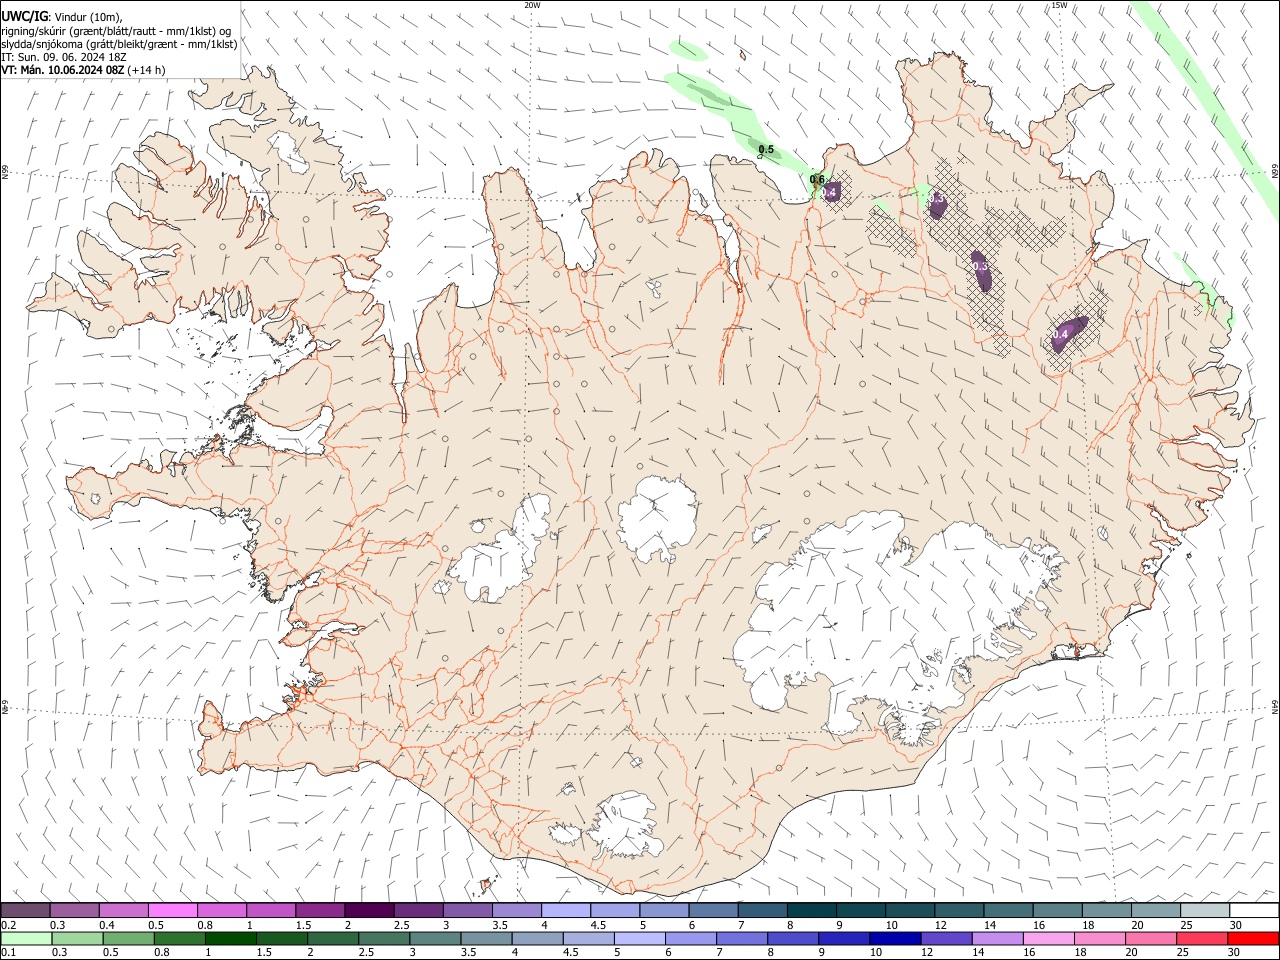Select top legend swatch starting at 1
The height and width of the screenshot is (960, 1280).
point(270,911)
